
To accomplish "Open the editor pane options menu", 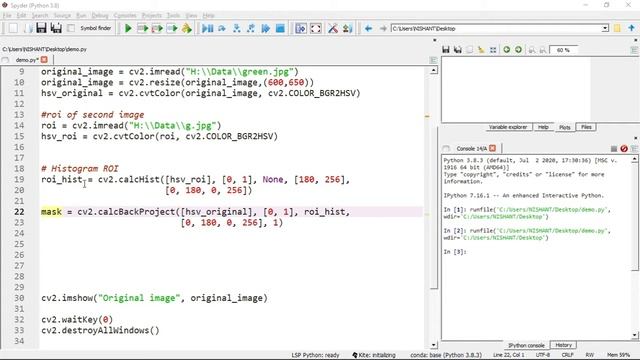I will 433,60.
